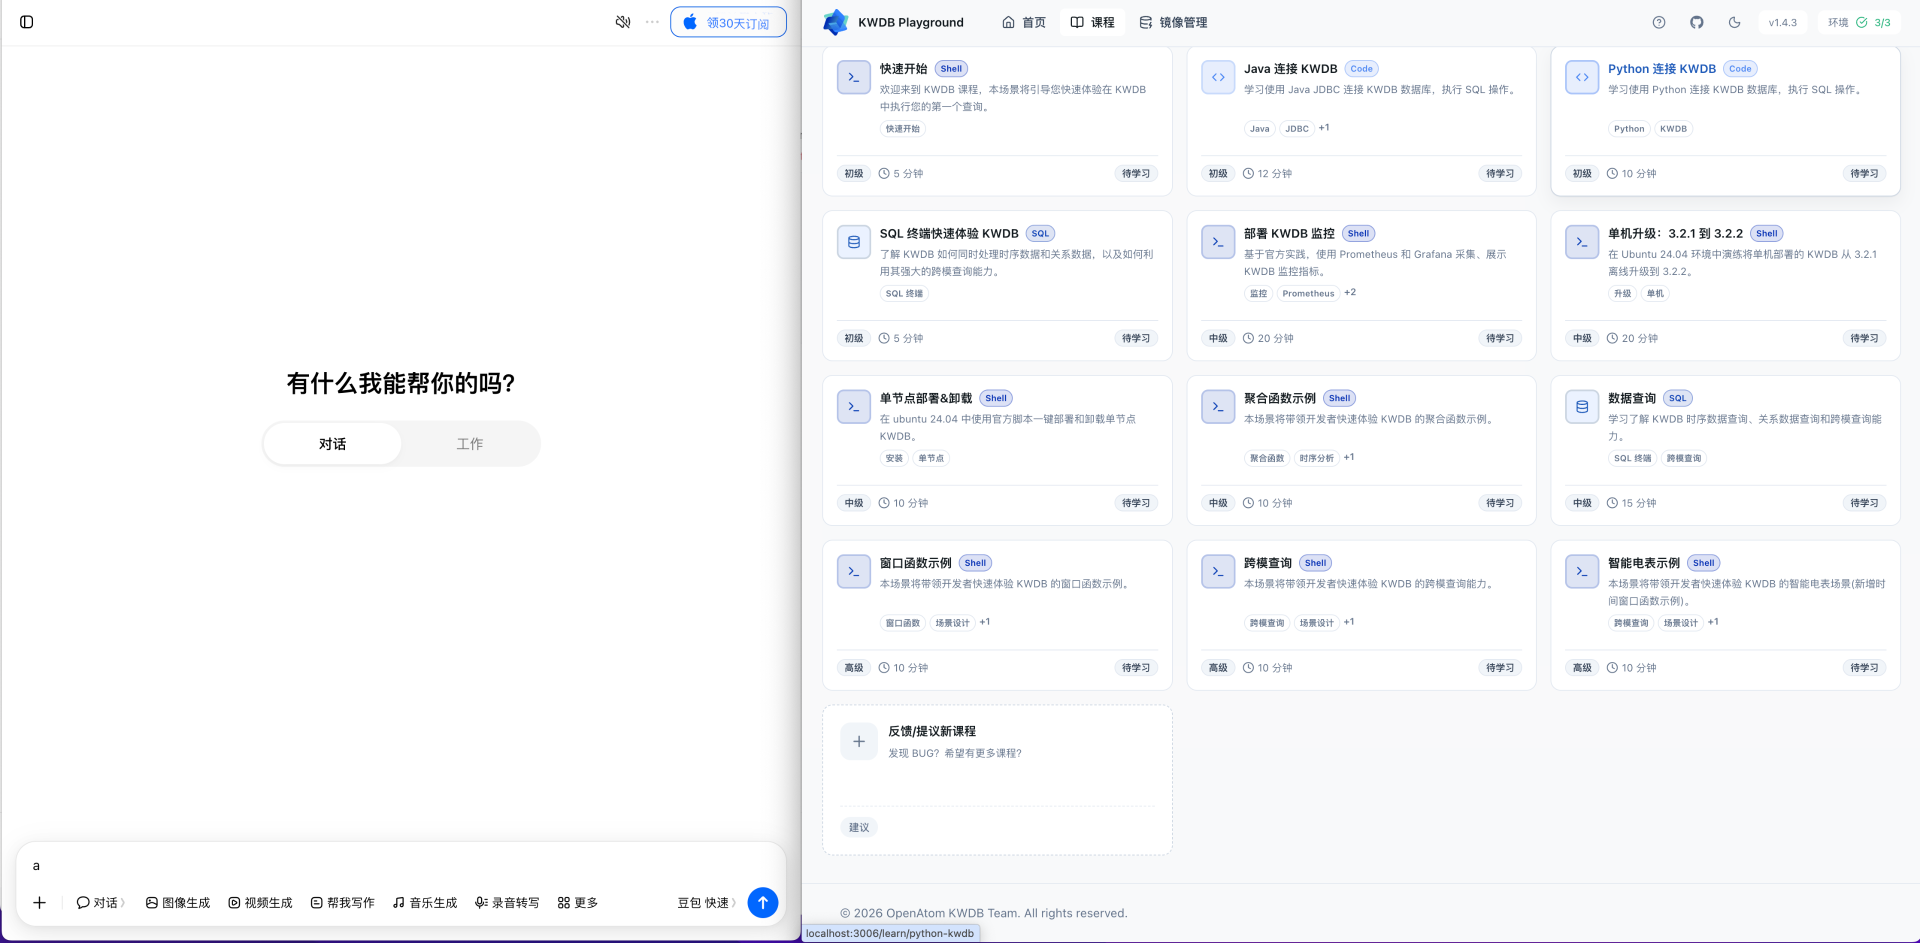Select the 对话 mode tab
The width and height of the screenshot is (1920, 943).
pos(332,444)
